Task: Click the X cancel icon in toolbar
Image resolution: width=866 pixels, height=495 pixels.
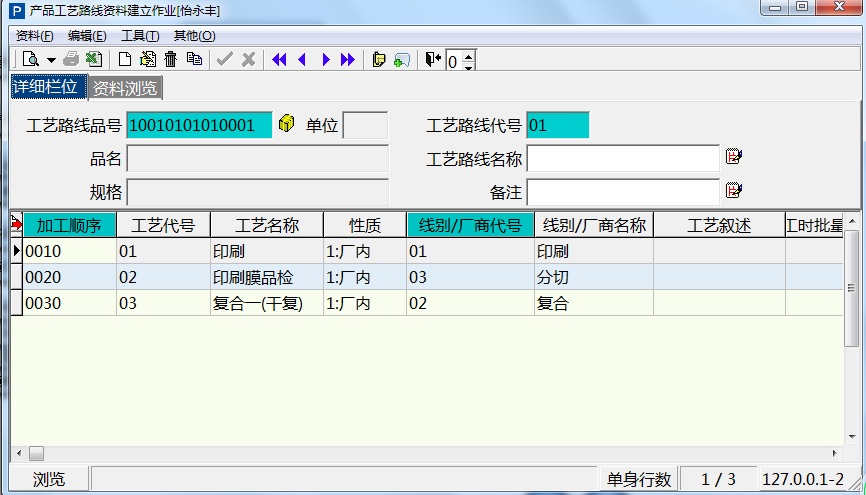Action: click(x=249, y=59)
